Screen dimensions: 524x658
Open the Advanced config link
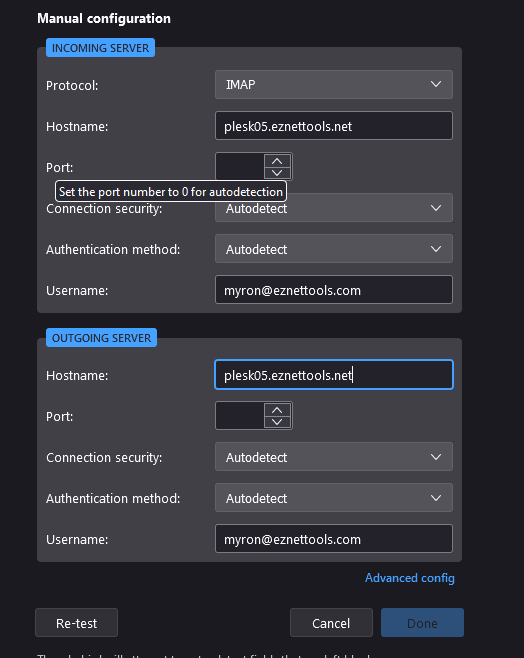(409, 578)
